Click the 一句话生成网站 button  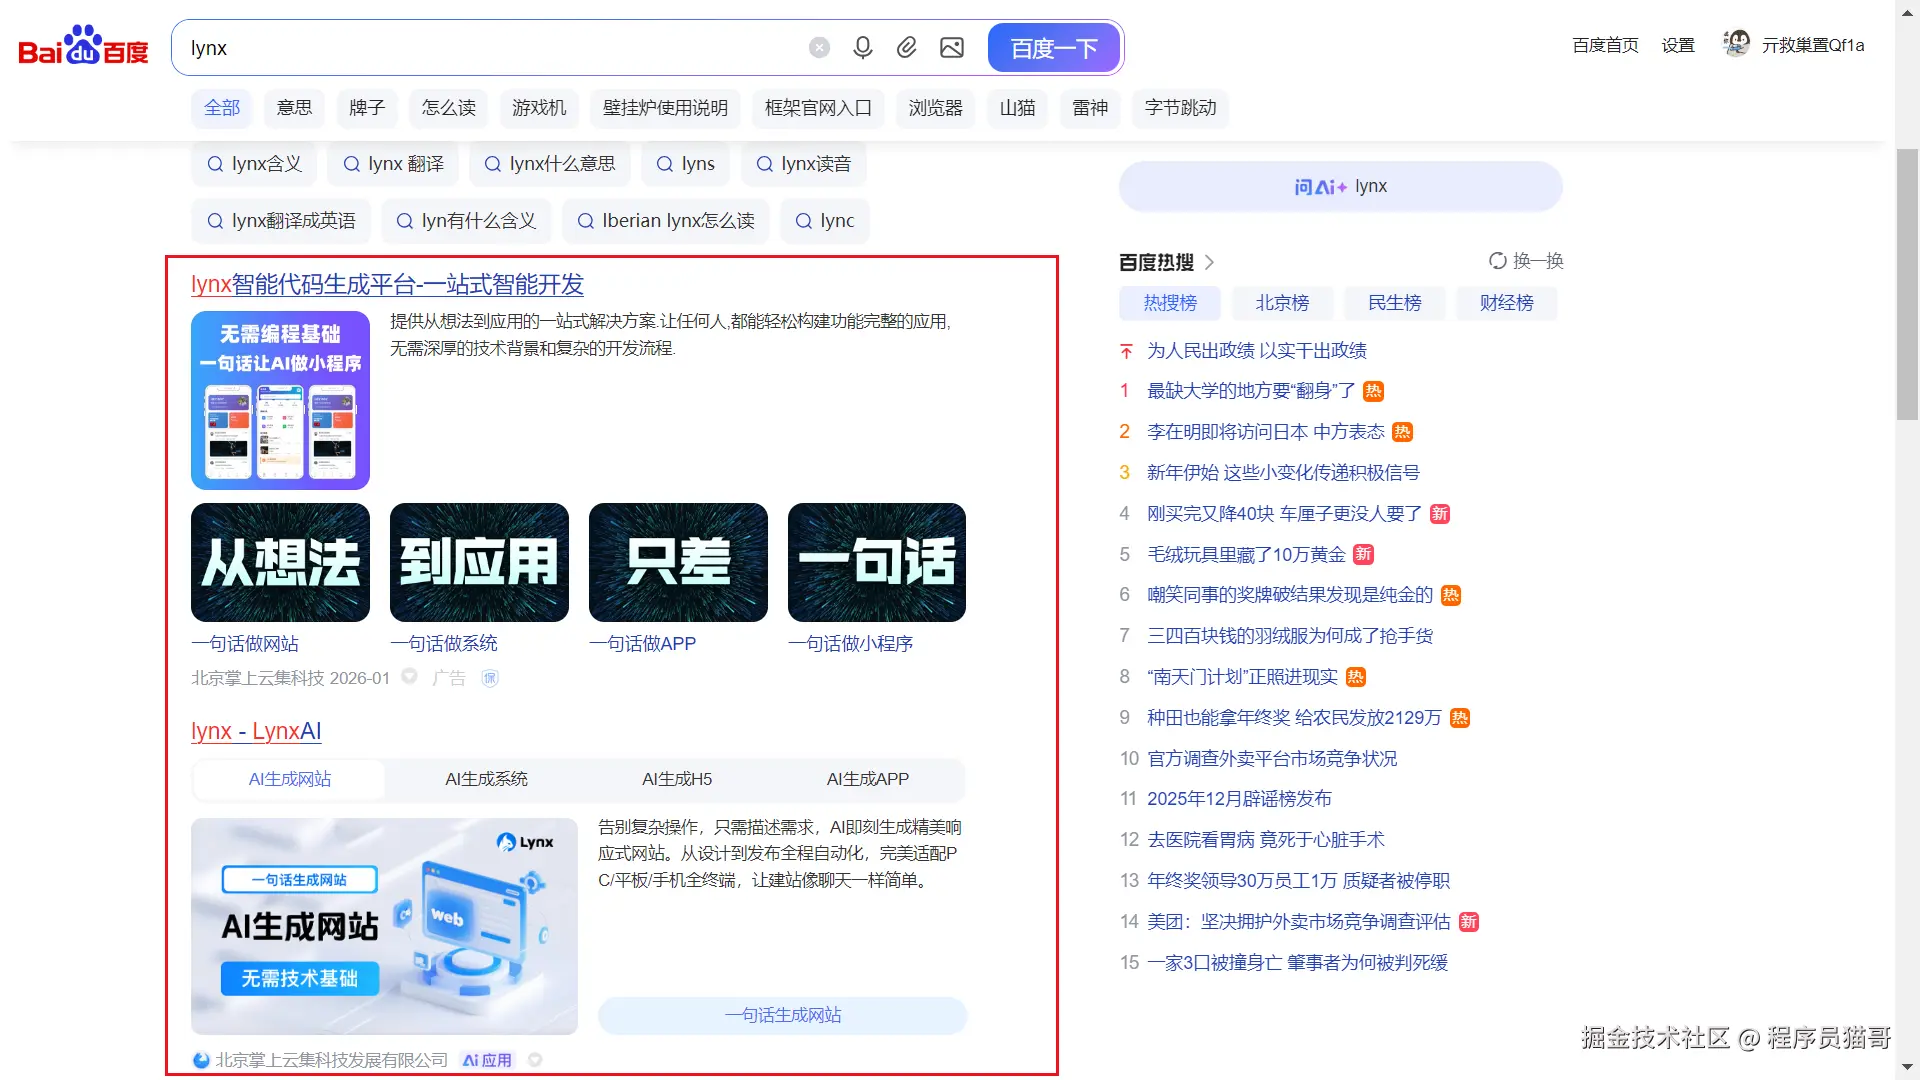[x=782, y=1015]
